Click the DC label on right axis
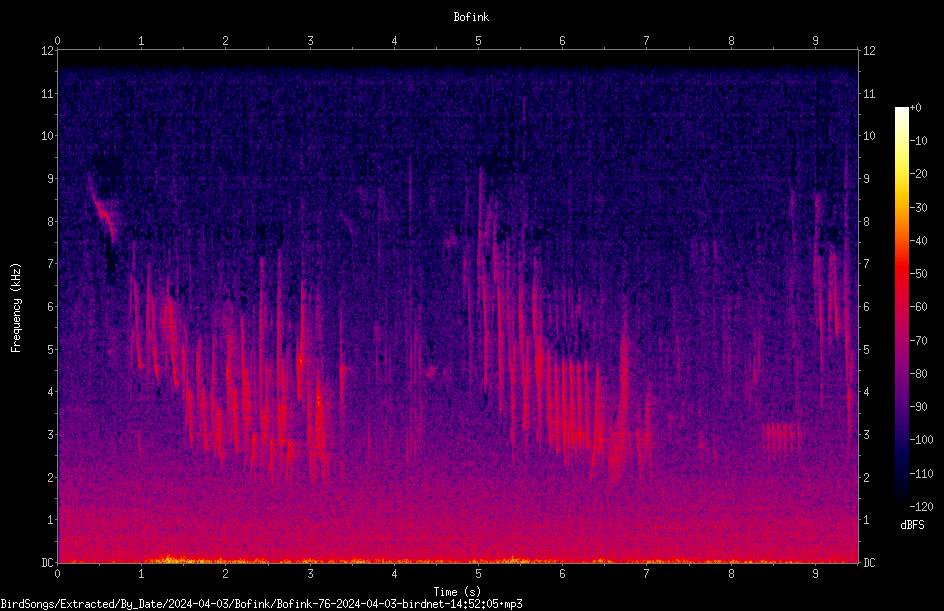Image resolution: width=944 pixels, height=611 pixels. (x=869, y=562)
